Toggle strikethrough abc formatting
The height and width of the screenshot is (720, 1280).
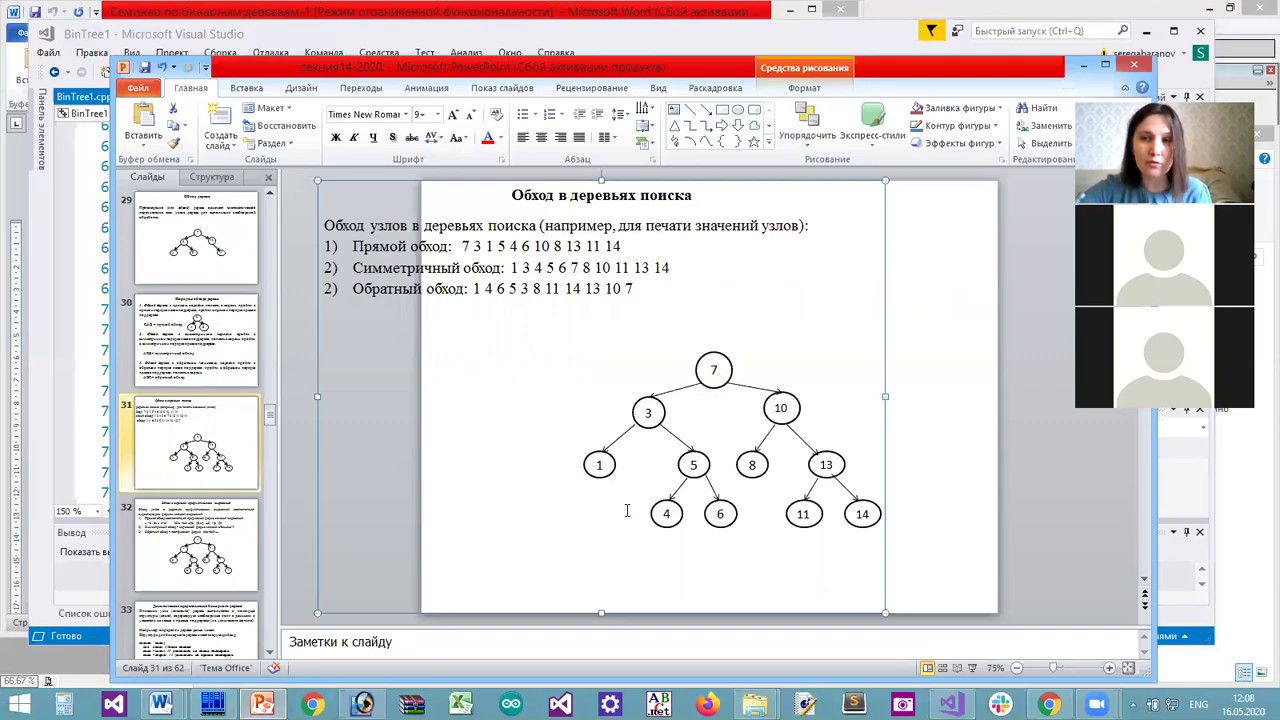click(413, 137)
